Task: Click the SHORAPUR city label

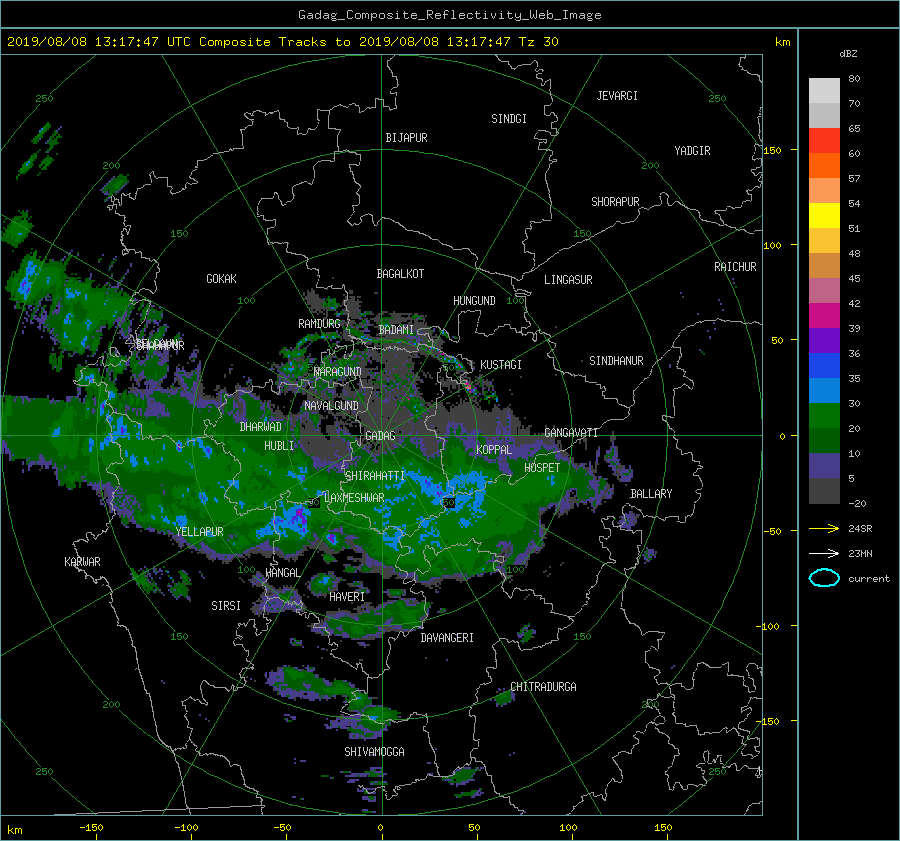Action: pyautogui.click(x=615, y=202)
